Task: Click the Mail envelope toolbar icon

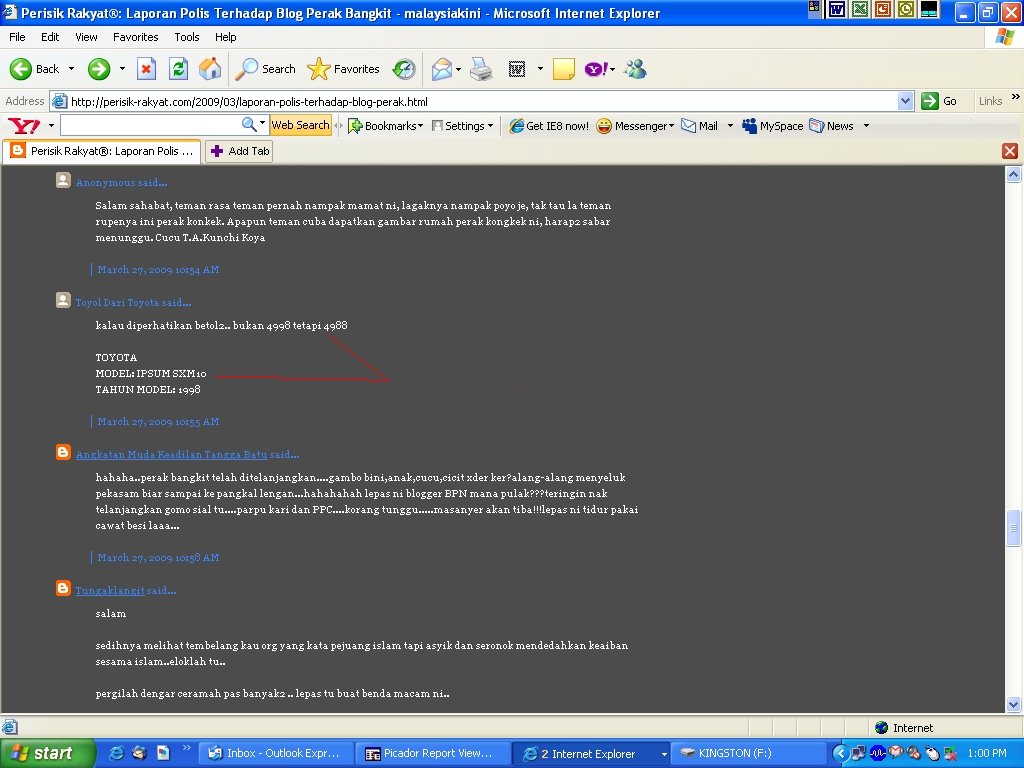Action: (441, 69)
